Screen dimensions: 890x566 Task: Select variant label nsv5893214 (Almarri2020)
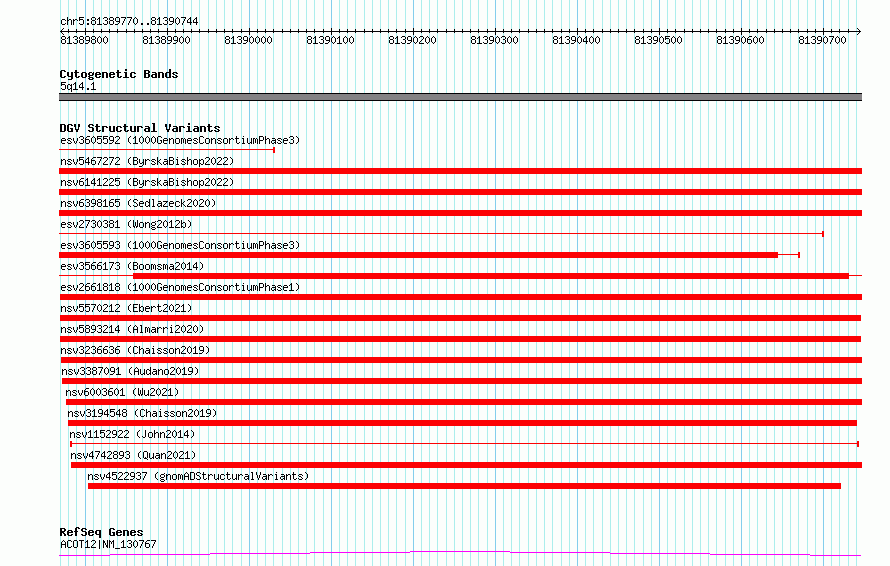[x=132, y=329]
